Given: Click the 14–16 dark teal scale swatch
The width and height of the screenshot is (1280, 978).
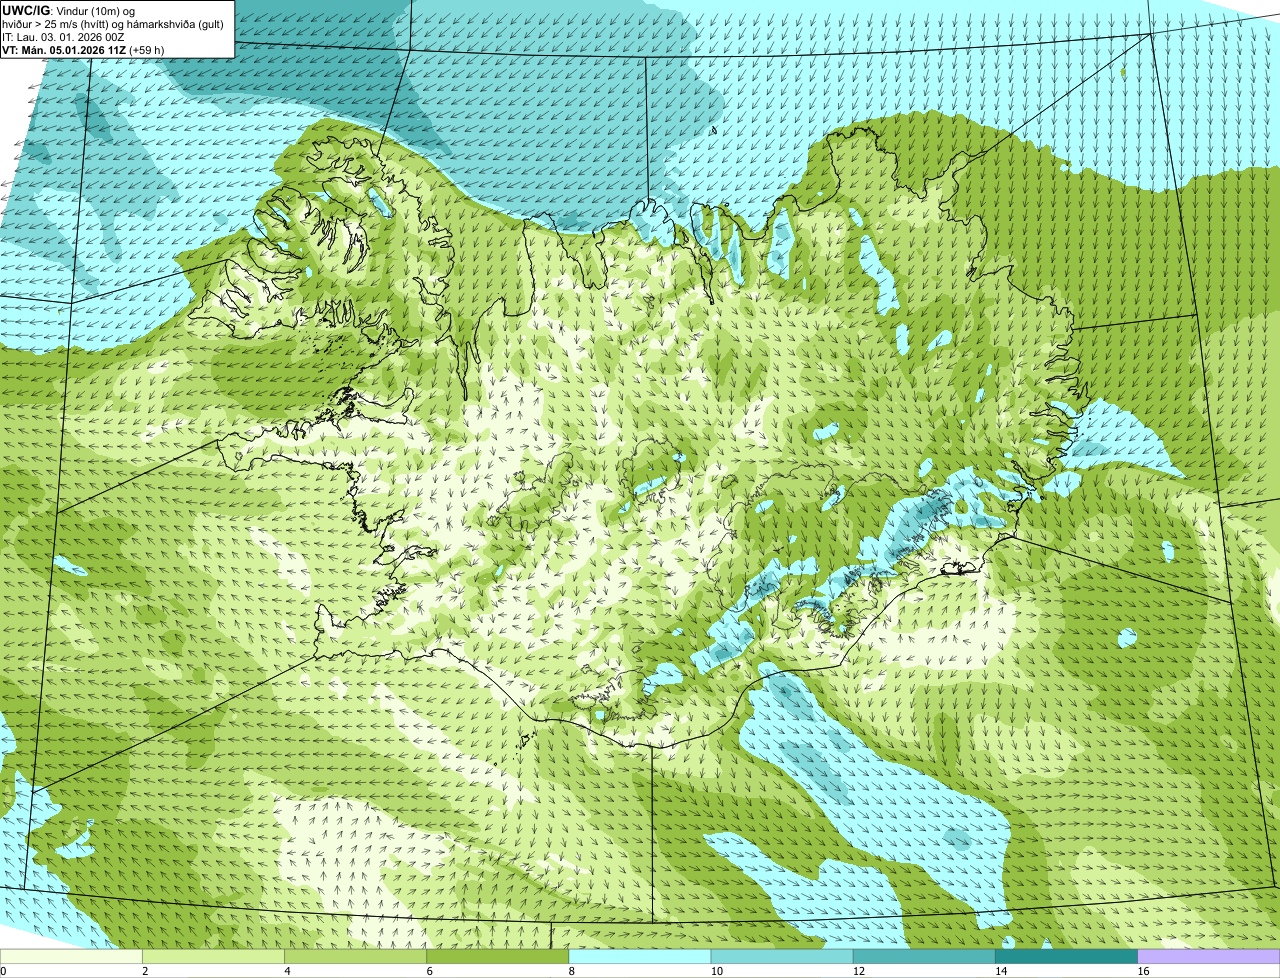Looking at the screenshot, I should click(1067, 956).
